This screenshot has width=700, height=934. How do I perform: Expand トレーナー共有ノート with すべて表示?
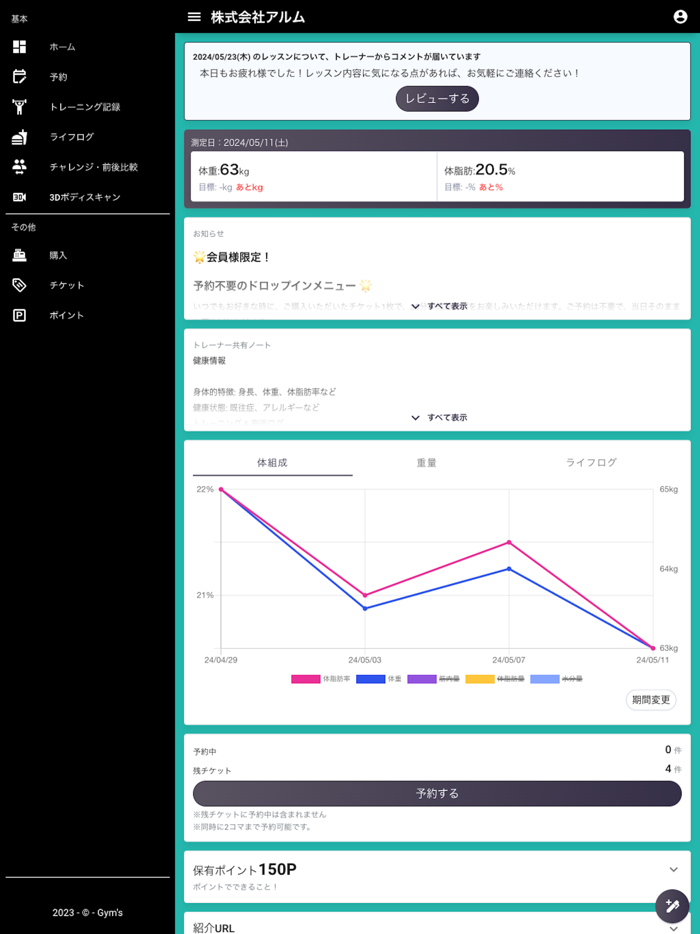(439, 418)
